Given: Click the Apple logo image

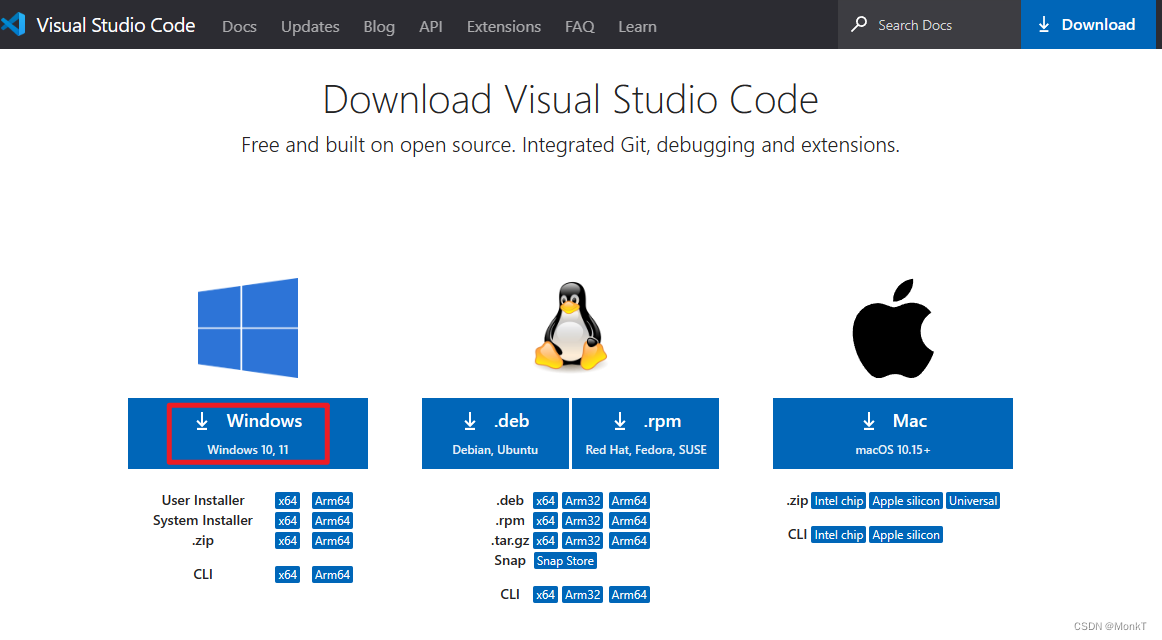Looking at the screenshot, I should 893,328.
